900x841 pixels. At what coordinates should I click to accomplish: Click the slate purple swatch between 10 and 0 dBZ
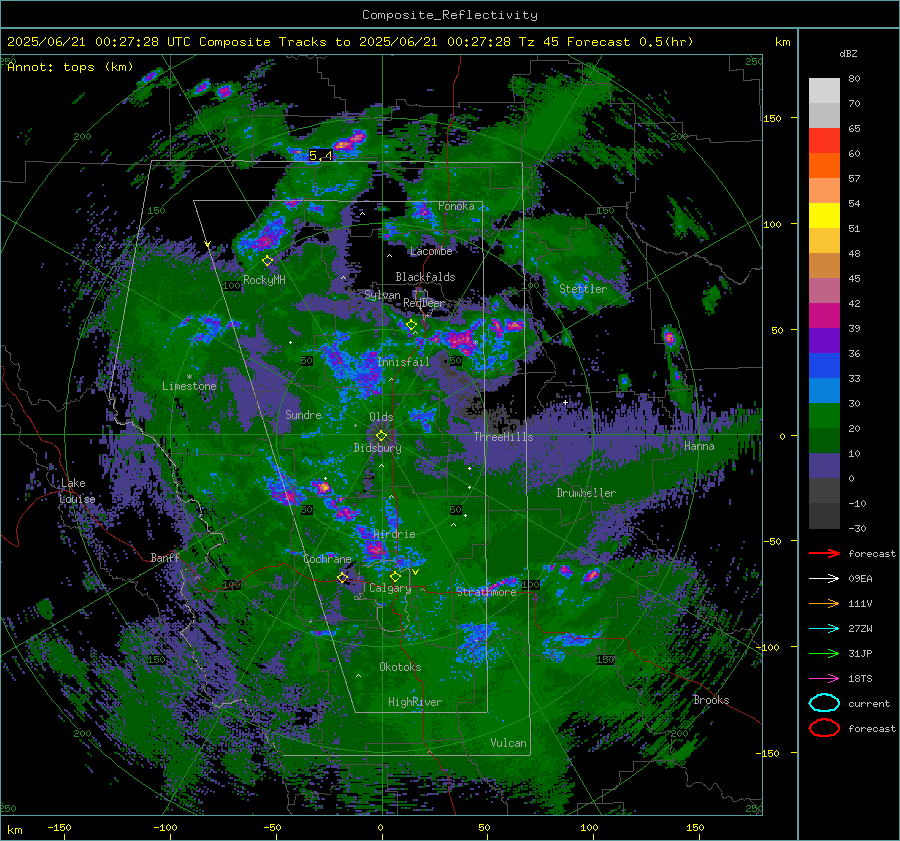(x=824, y=465)
